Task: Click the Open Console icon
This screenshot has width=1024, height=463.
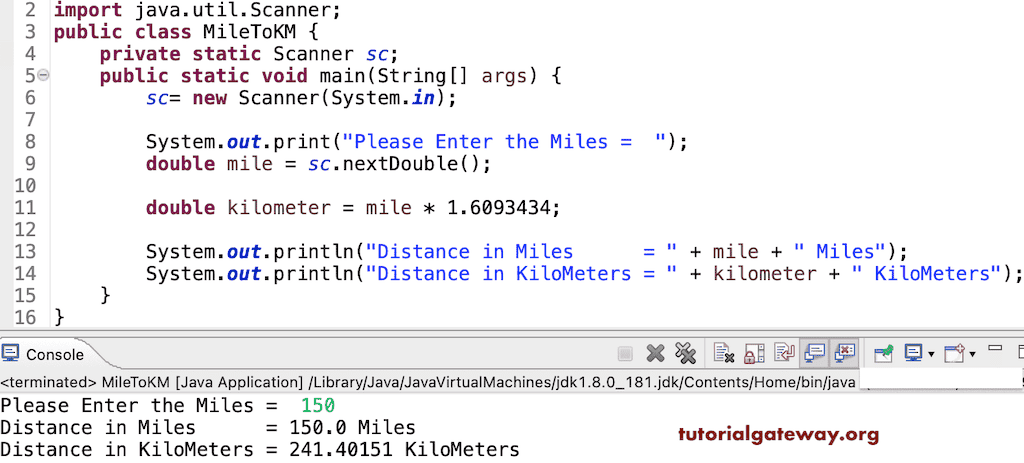Action: [953, 353]
